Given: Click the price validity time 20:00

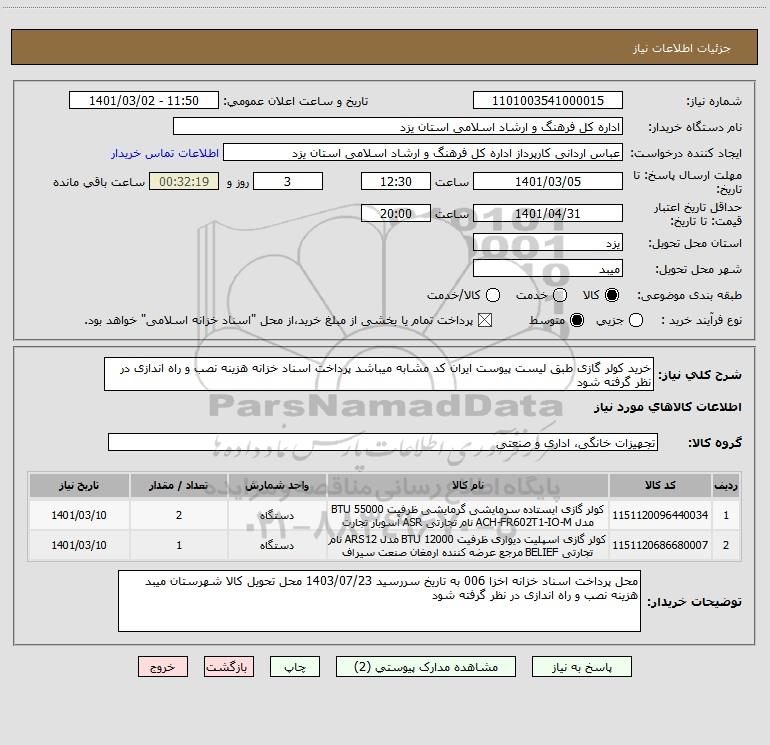Looking at the screenshot, I should click(x=396, y=213).
